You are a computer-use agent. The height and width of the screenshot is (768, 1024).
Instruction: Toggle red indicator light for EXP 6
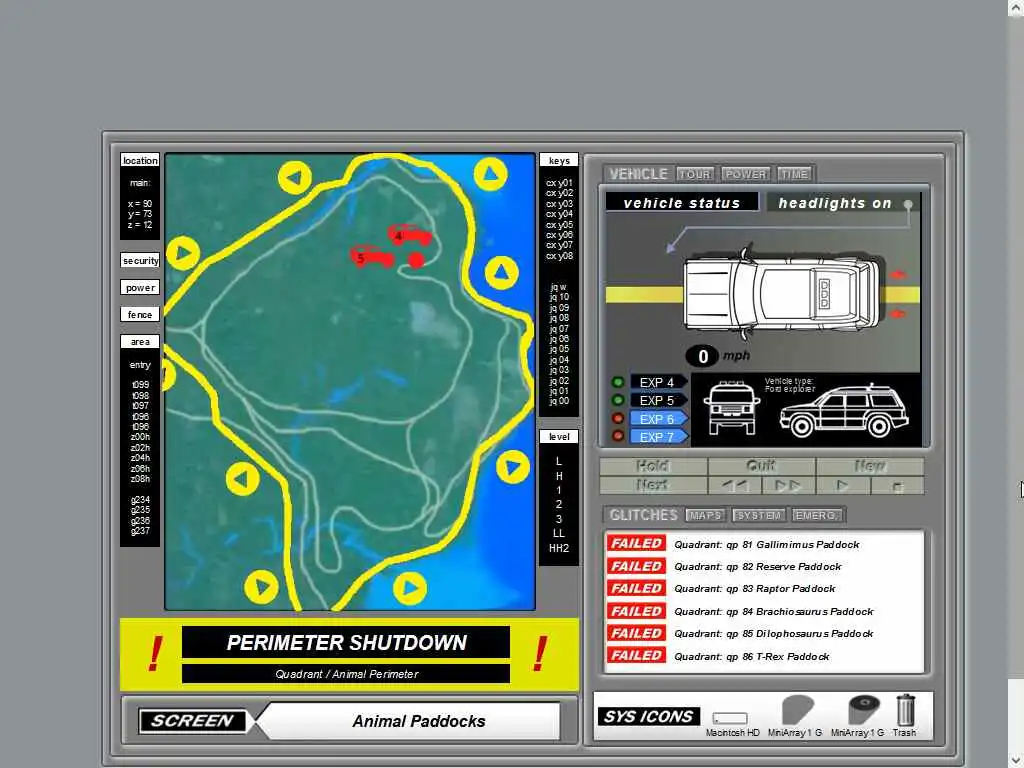point(617,418)
